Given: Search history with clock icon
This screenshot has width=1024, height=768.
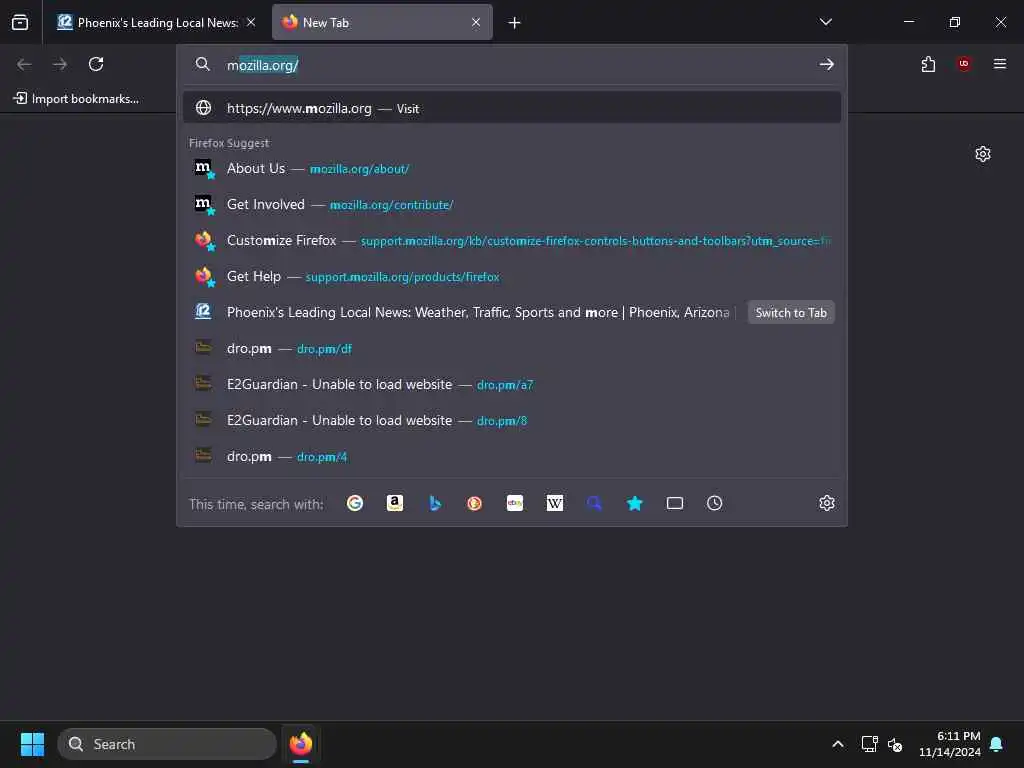Looking at the screenshot, I should tap(714, 503).
